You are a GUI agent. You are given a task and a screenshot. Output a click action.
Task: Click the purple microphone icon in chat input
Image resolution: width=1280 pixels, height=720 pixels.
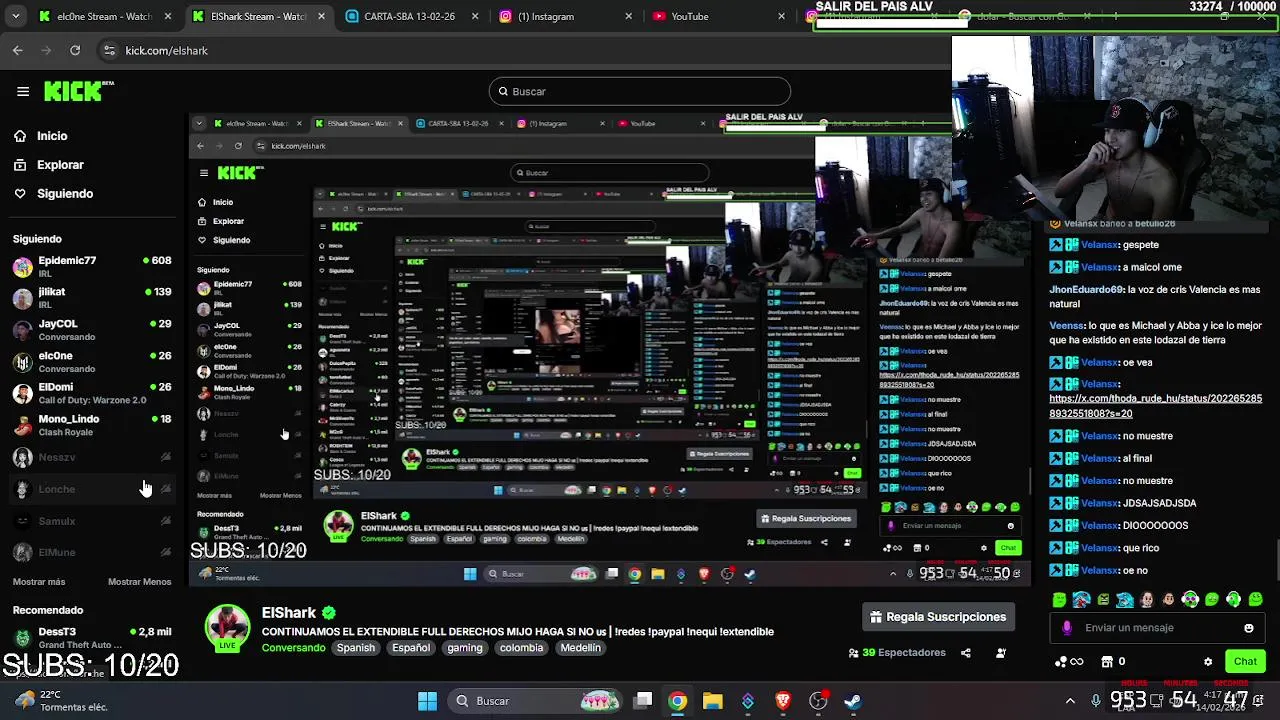tap(1067, 628)
